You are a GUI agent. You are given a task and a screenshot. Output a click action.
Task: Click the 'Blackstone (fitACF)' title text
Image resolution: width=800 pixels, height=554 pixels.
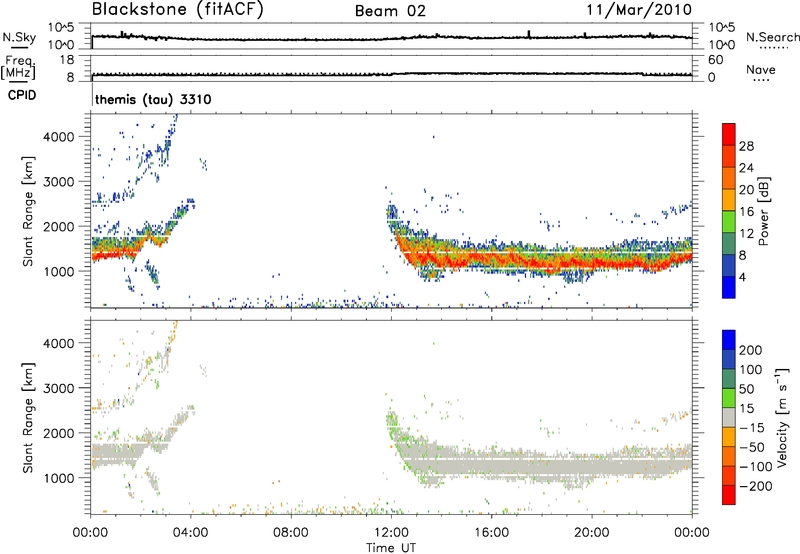click(178, 9)
